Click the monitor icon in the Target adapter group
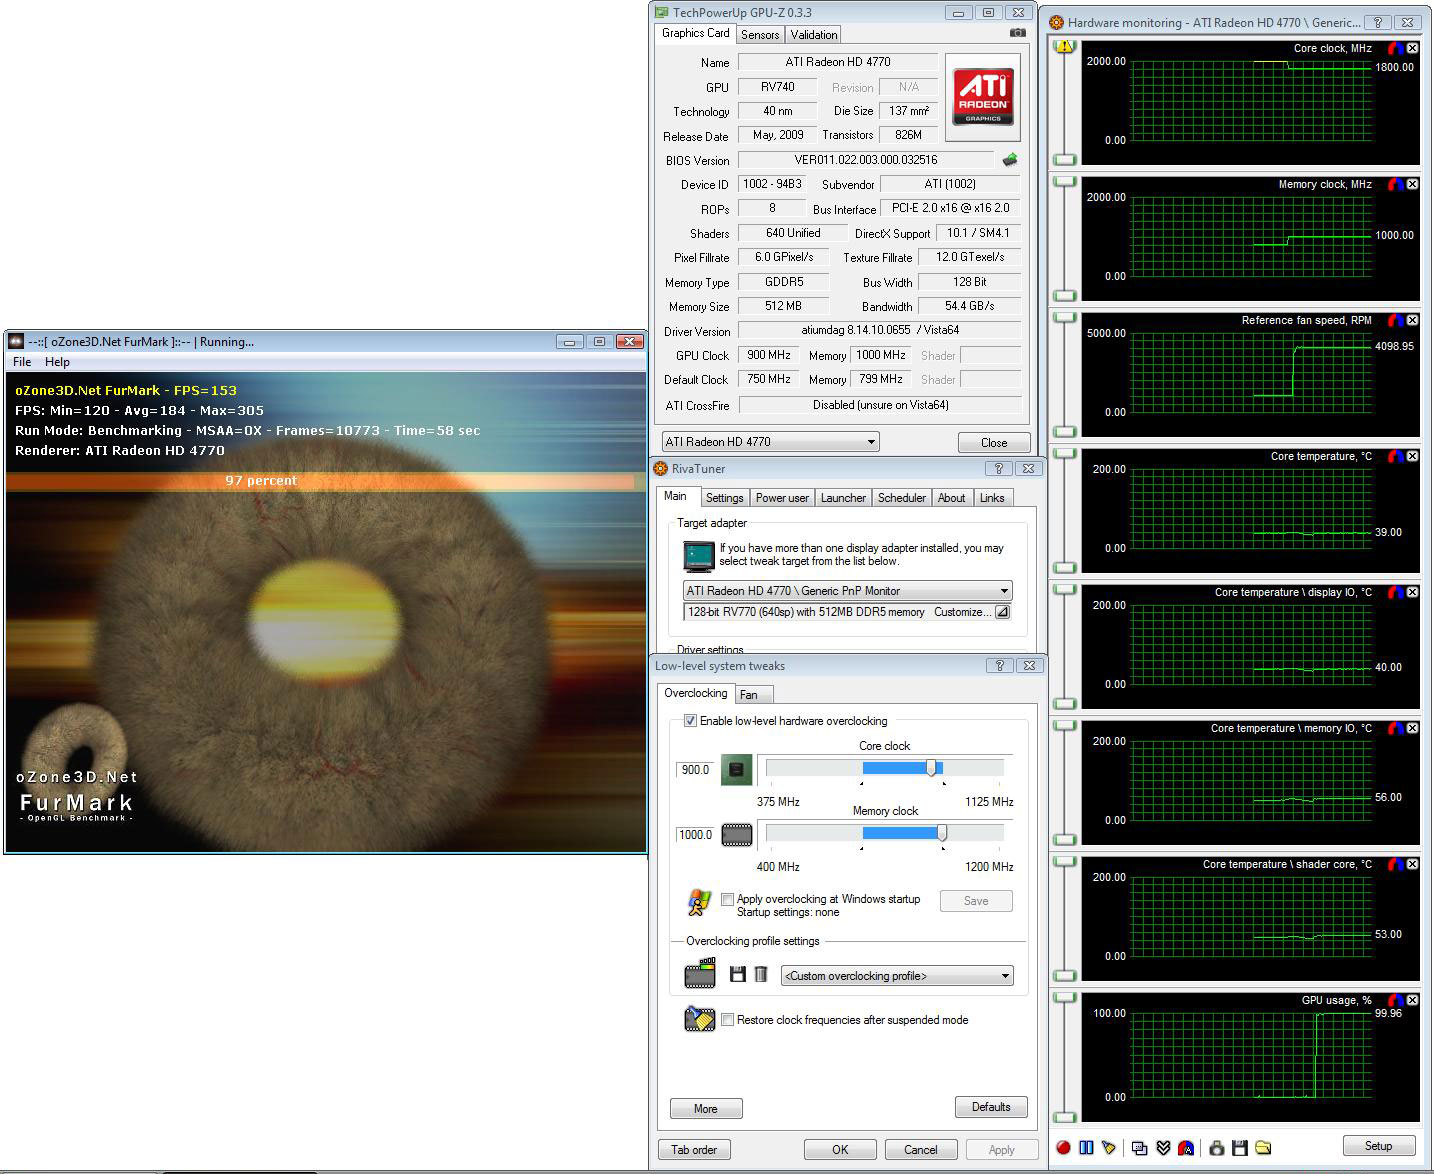The image size is (1434, 1174). click(x=699, y=556)
